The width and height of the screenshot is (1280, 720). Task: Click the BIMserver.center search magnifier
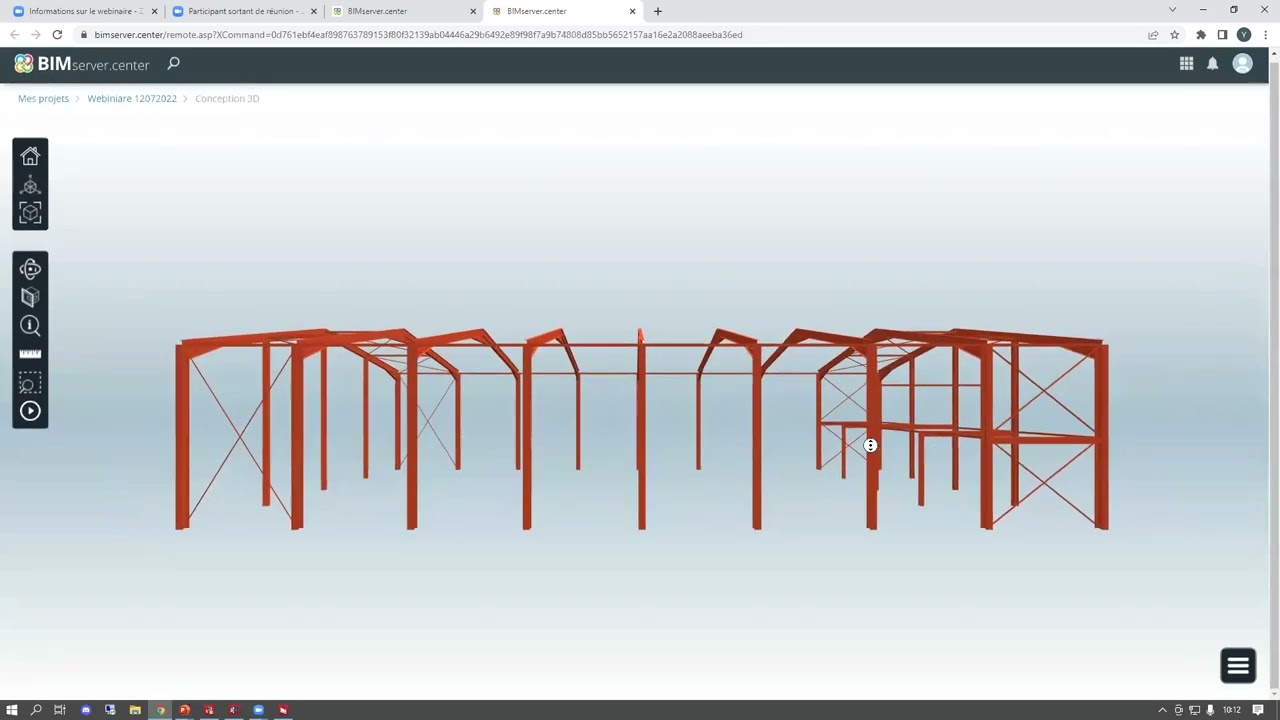pyautogui.click(x=173, y=64)
